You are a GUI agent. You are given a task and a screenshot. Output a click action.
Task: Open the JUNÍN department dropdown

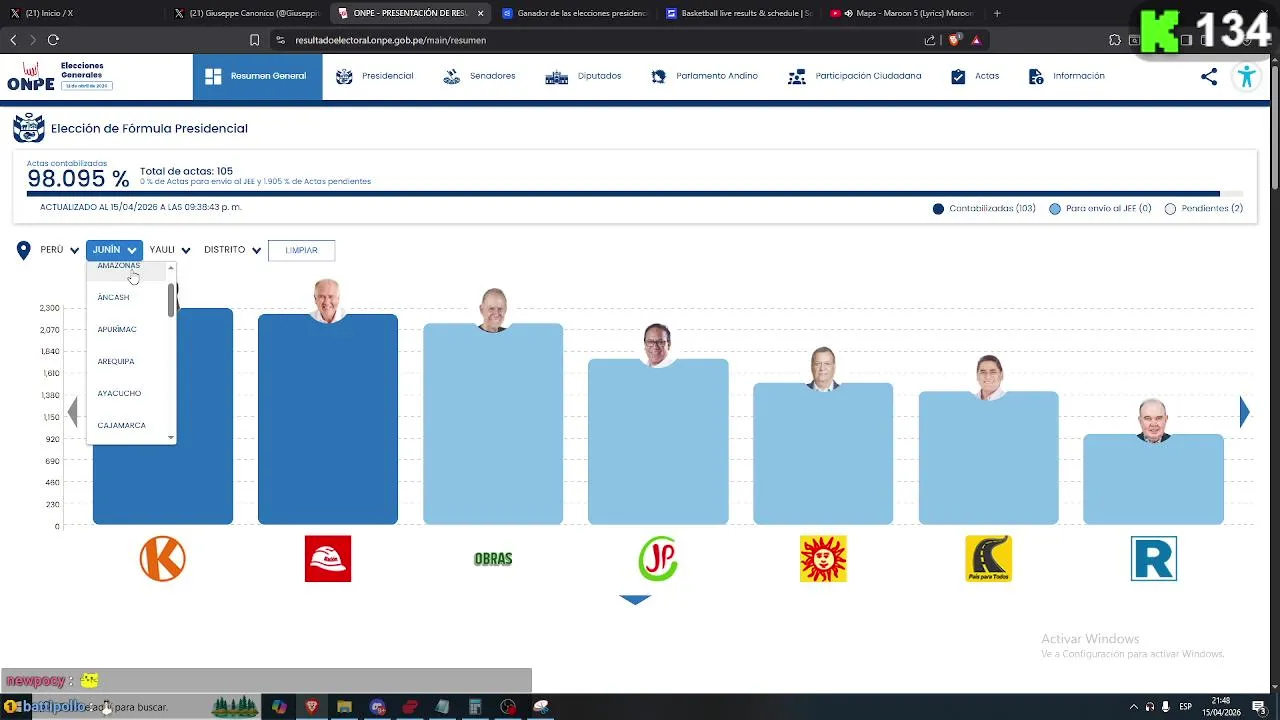pos(114,250)
